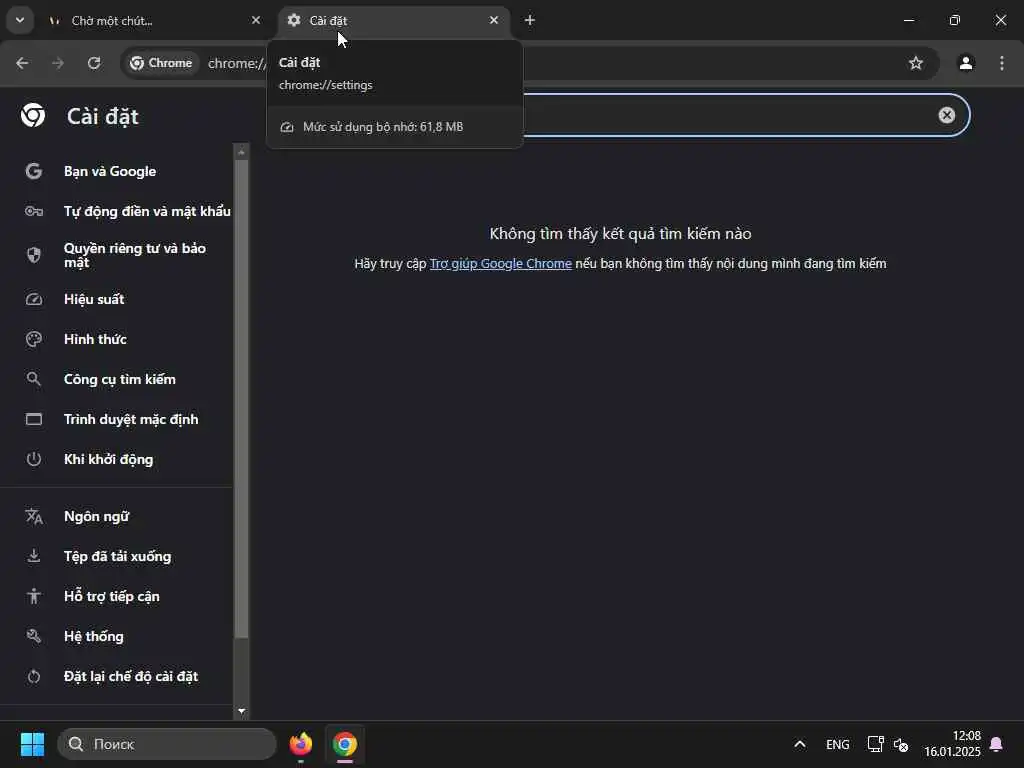Open 'Hỗ trợ tiếp cận' settings
The width and height of the screenshot is (1024, 768).
coord(116,596)
